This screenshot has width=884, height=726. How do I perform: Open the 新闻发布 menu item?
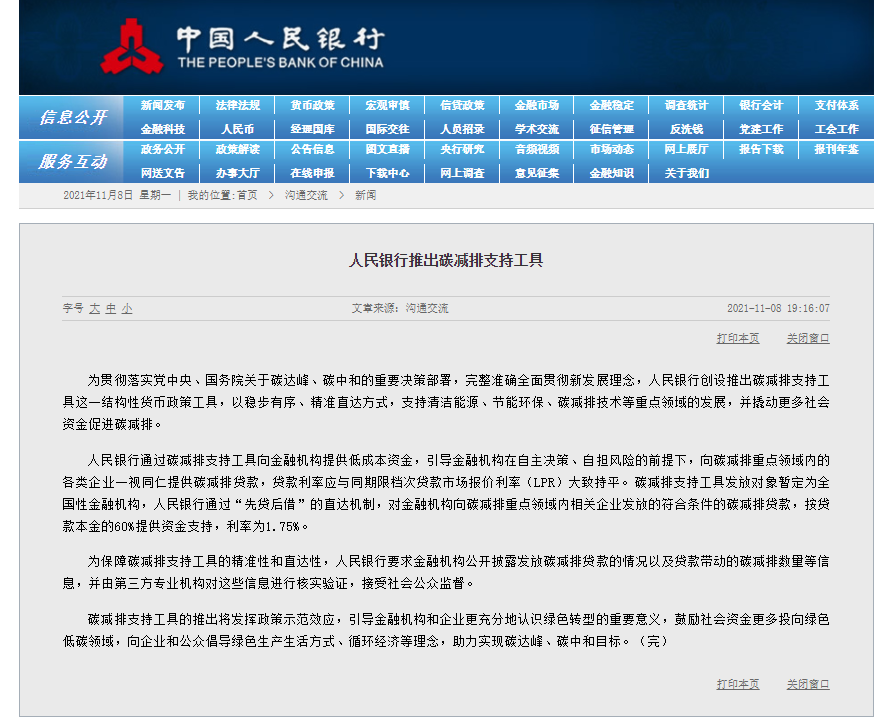(x=163, y=105)
